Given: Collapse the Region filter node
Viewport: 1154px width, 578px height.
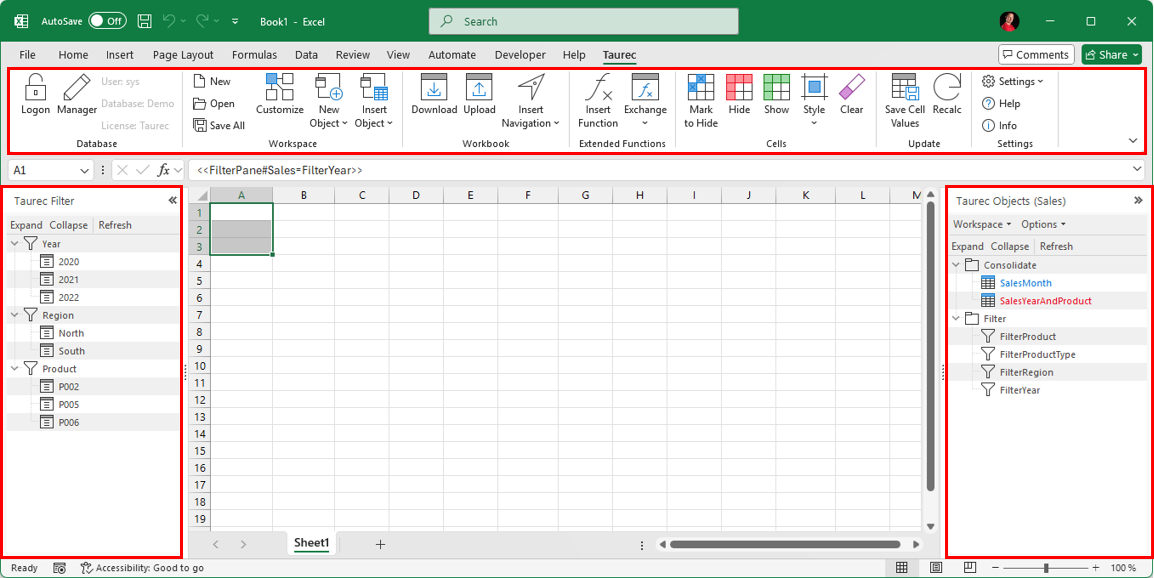Looking at the screenshot, I should pos(15,315).
